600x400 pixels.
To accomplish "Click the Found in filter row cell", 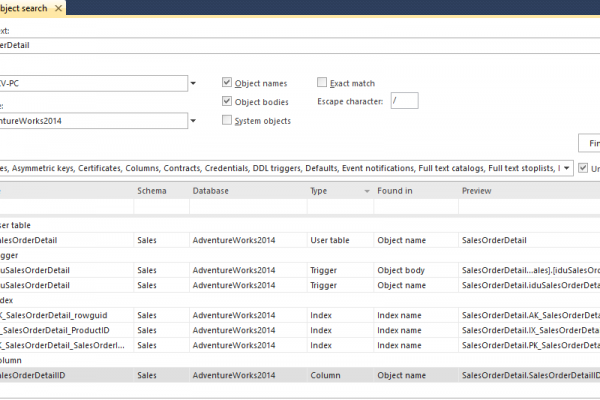I will click(416, 207).
